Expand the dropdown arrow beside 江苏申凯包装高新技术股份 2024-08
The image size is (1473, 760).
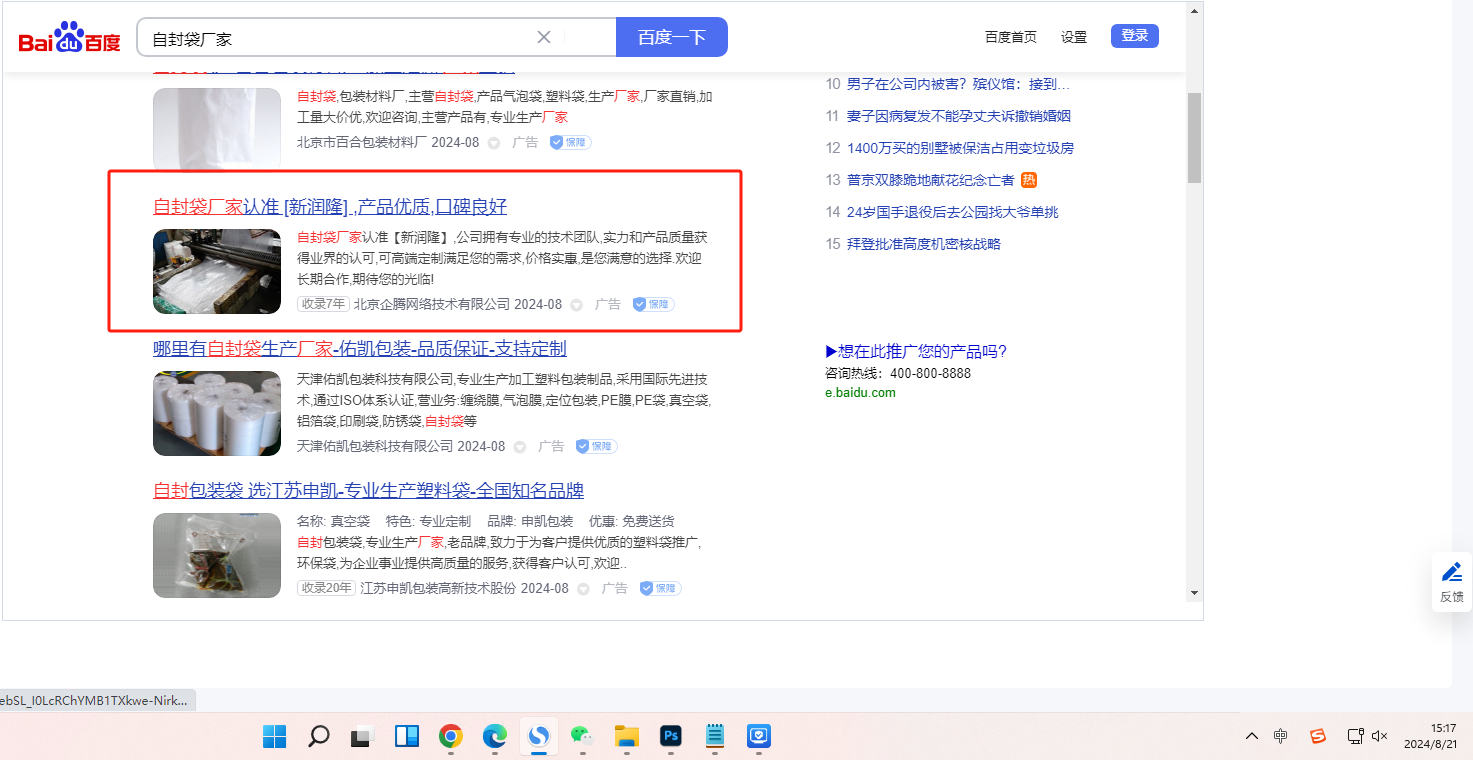pos(583,589)
